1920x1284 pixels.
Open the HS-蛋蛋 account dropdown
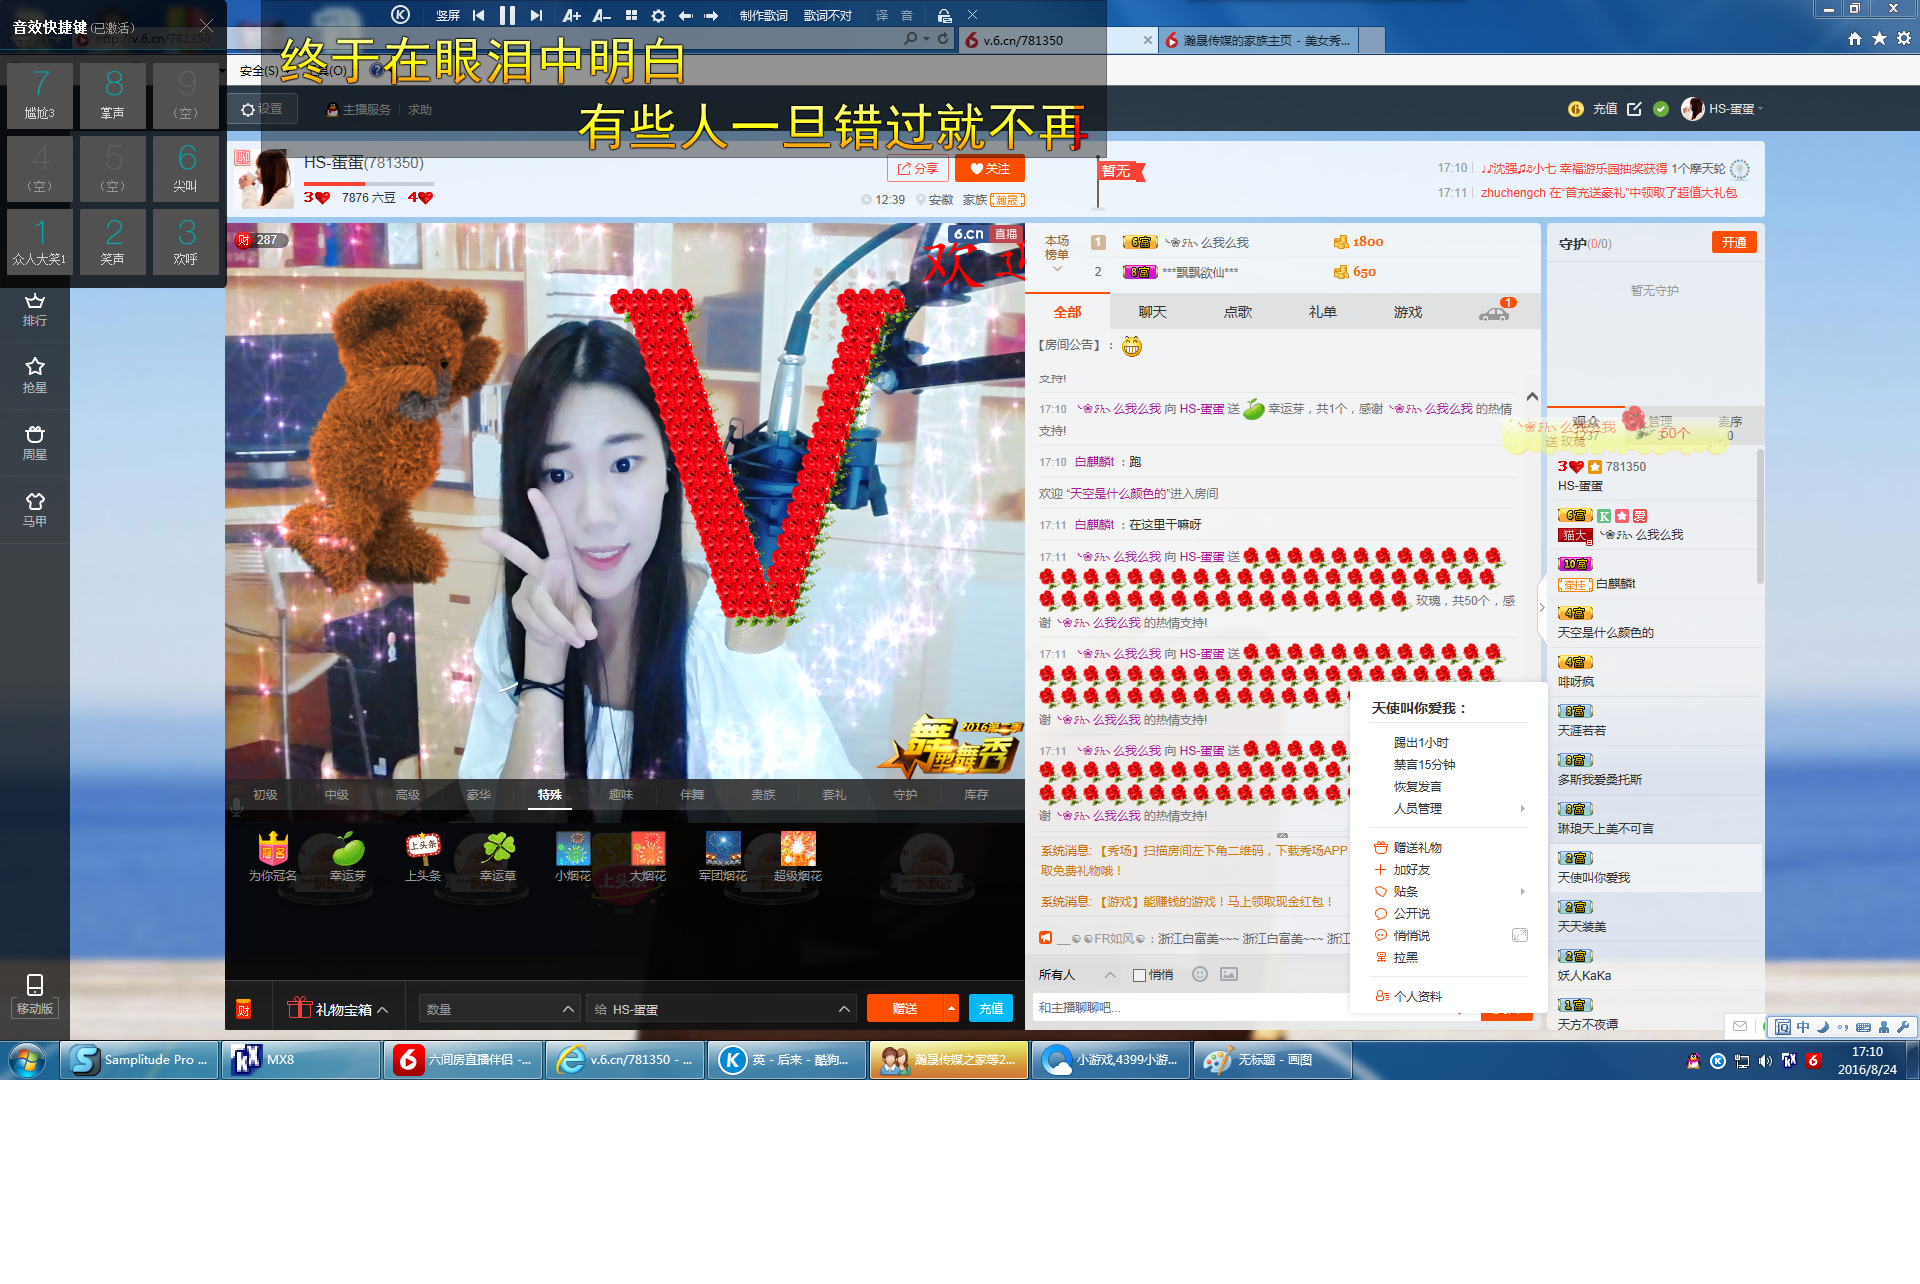coord(1723,109)
